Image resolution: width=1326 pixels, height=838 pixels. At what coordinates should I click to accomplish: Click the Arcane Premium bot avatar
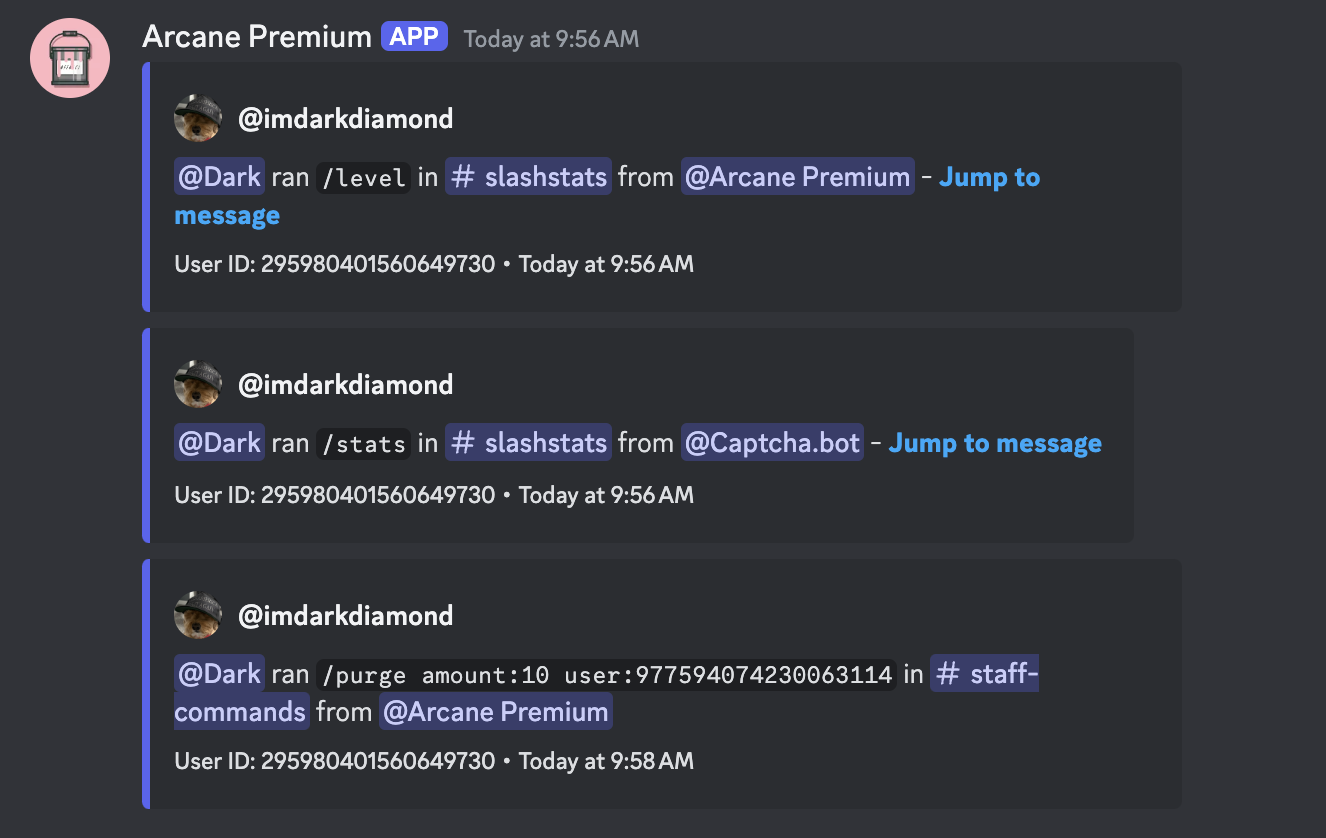70,57
